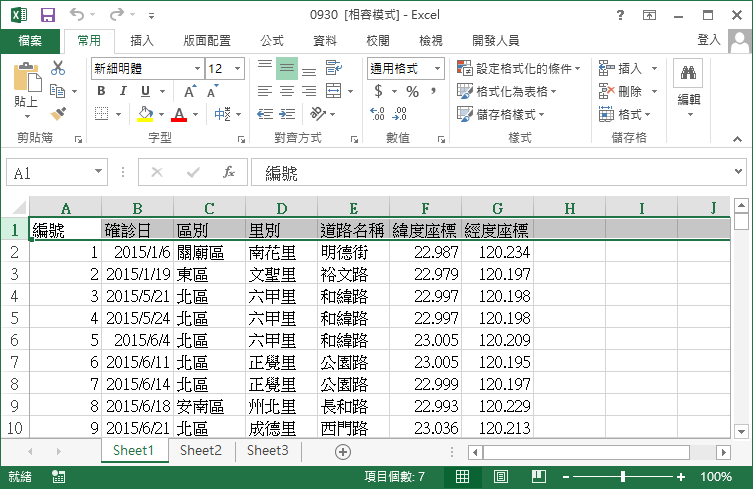Viewport: 753px width, 489px height.
Task: Expand the Name Box dropdown
Action: (98, 171)
